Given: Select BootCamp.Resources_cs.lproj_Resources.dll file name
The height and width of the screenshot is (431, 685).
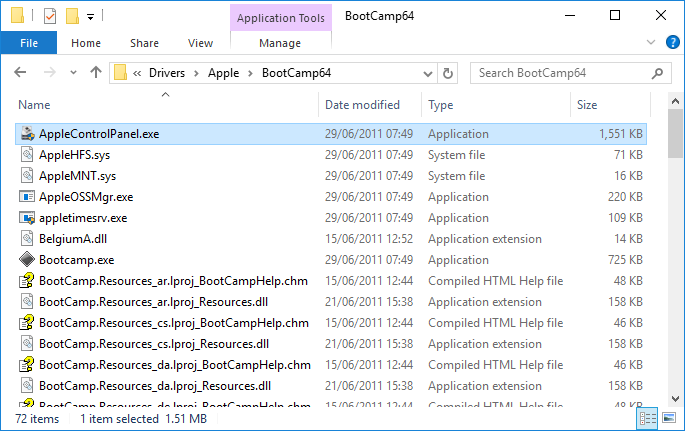Looking at the screenshot, I should click(154, 344).
